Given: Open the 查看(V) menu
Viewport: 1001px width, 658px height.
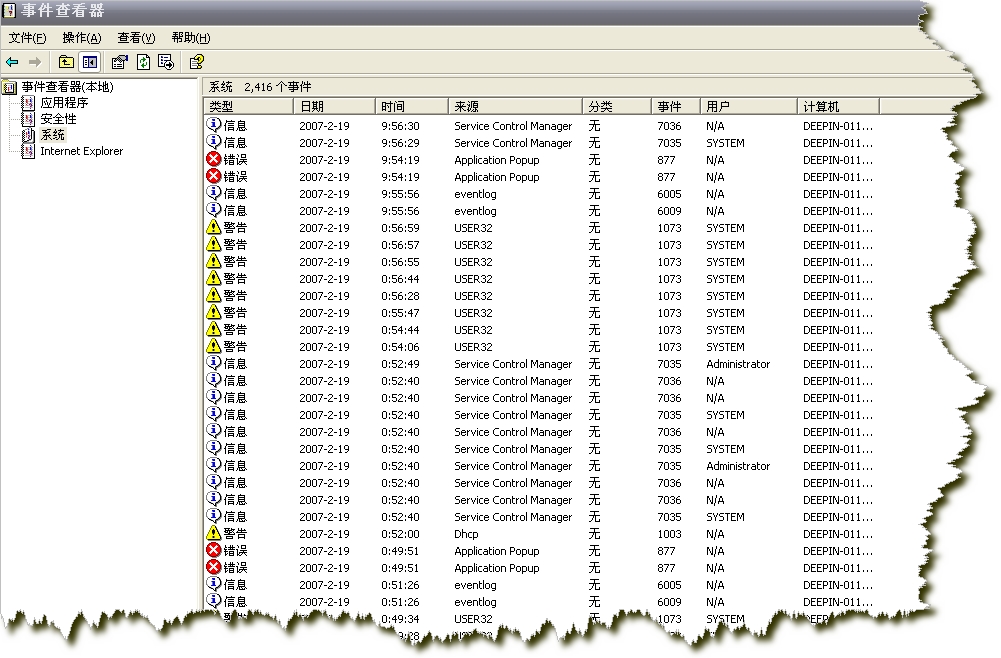Looking at the screenshot, I should pyautogui.click(x=136, y=38).
